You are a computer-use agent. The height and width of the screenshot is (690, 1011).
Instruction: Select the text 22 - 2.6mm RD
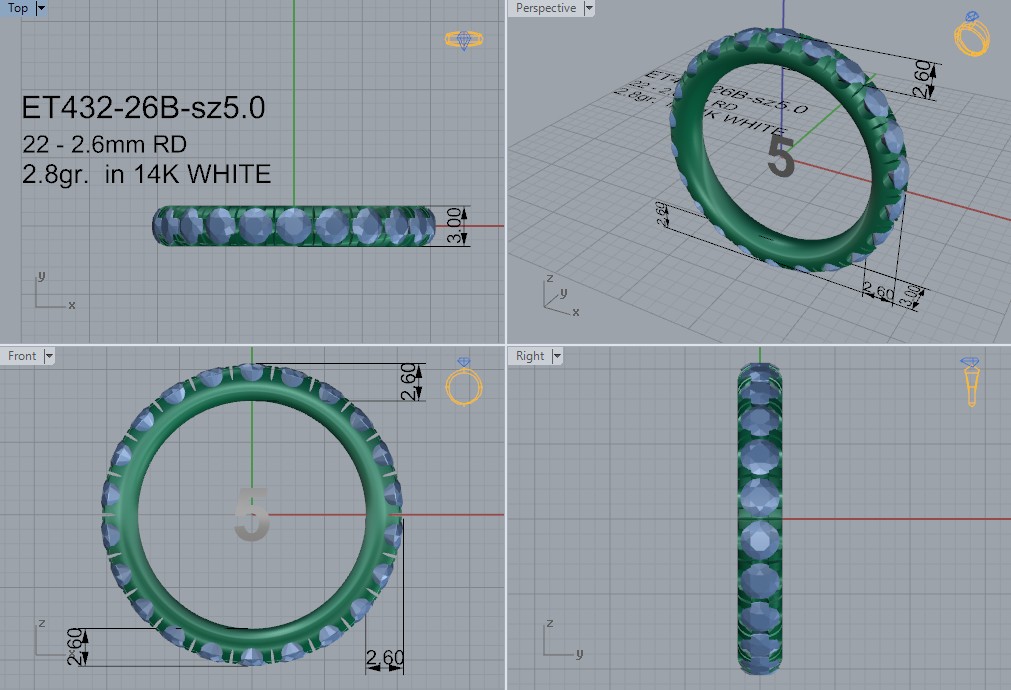pos(104,144)
